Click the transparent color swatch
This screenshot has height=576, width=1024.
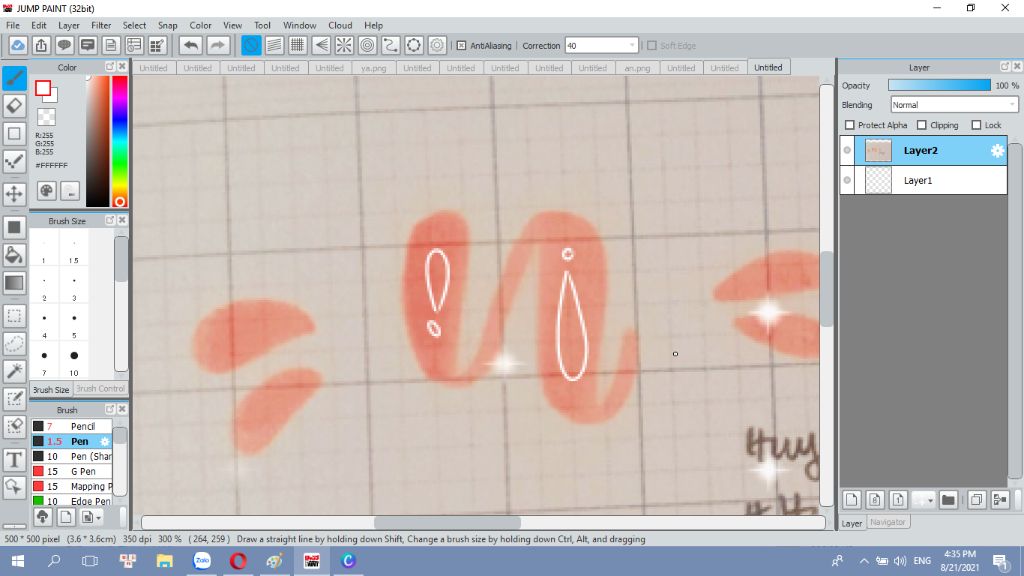click(x=46, y=118)
